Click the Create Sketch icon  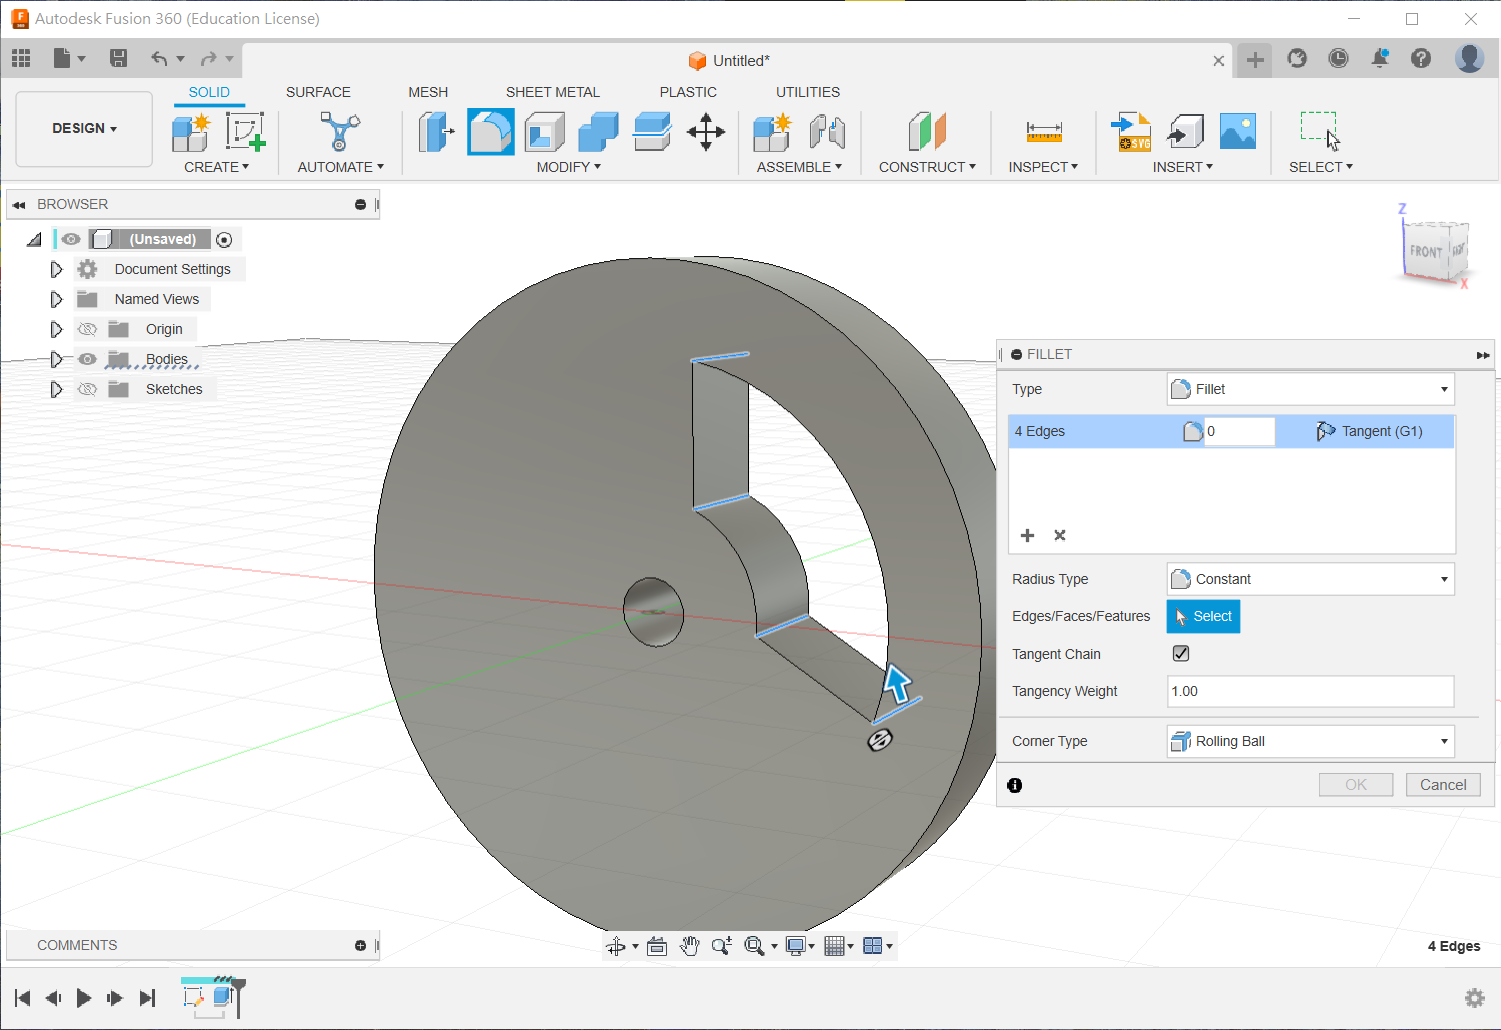(244, 132)
